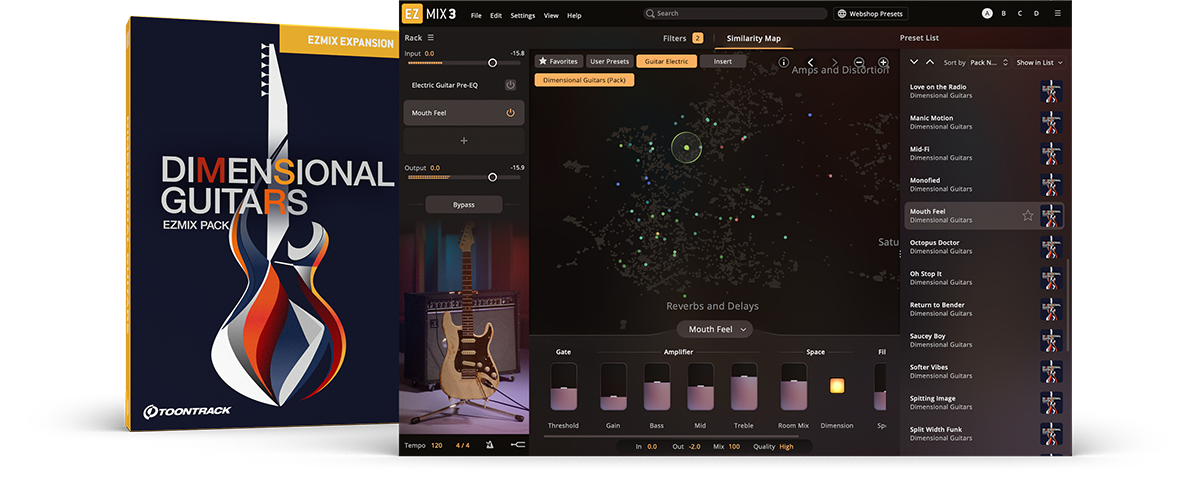This screenshot has width=1200, height=488.
Task: Toggle the Insert filter tag
Action: click(x=723, y=61)
